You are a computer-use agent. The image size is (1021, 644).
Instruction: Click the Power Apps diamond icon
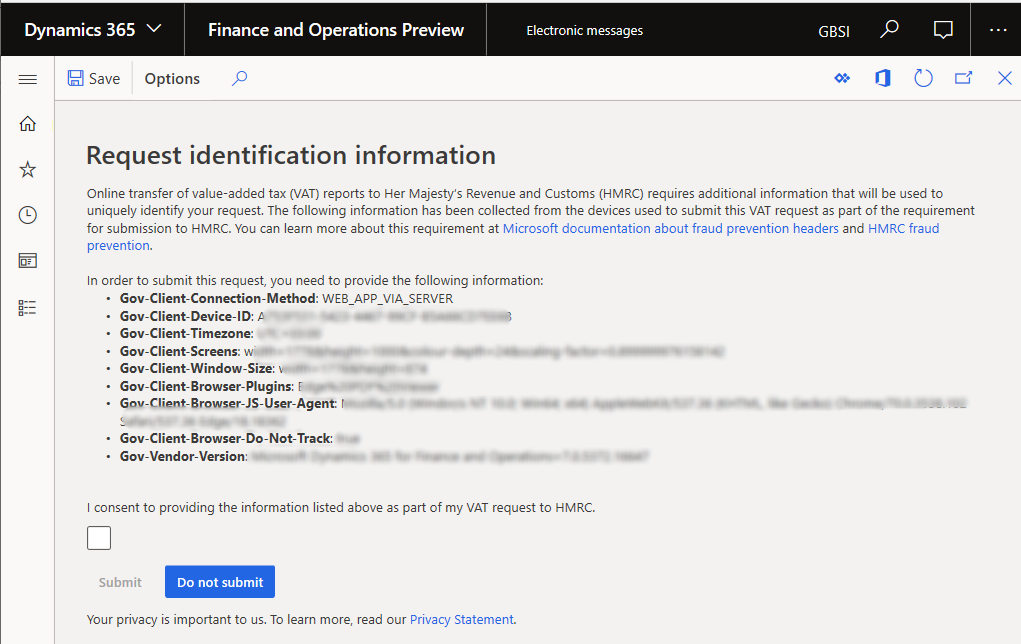point(842,78)
